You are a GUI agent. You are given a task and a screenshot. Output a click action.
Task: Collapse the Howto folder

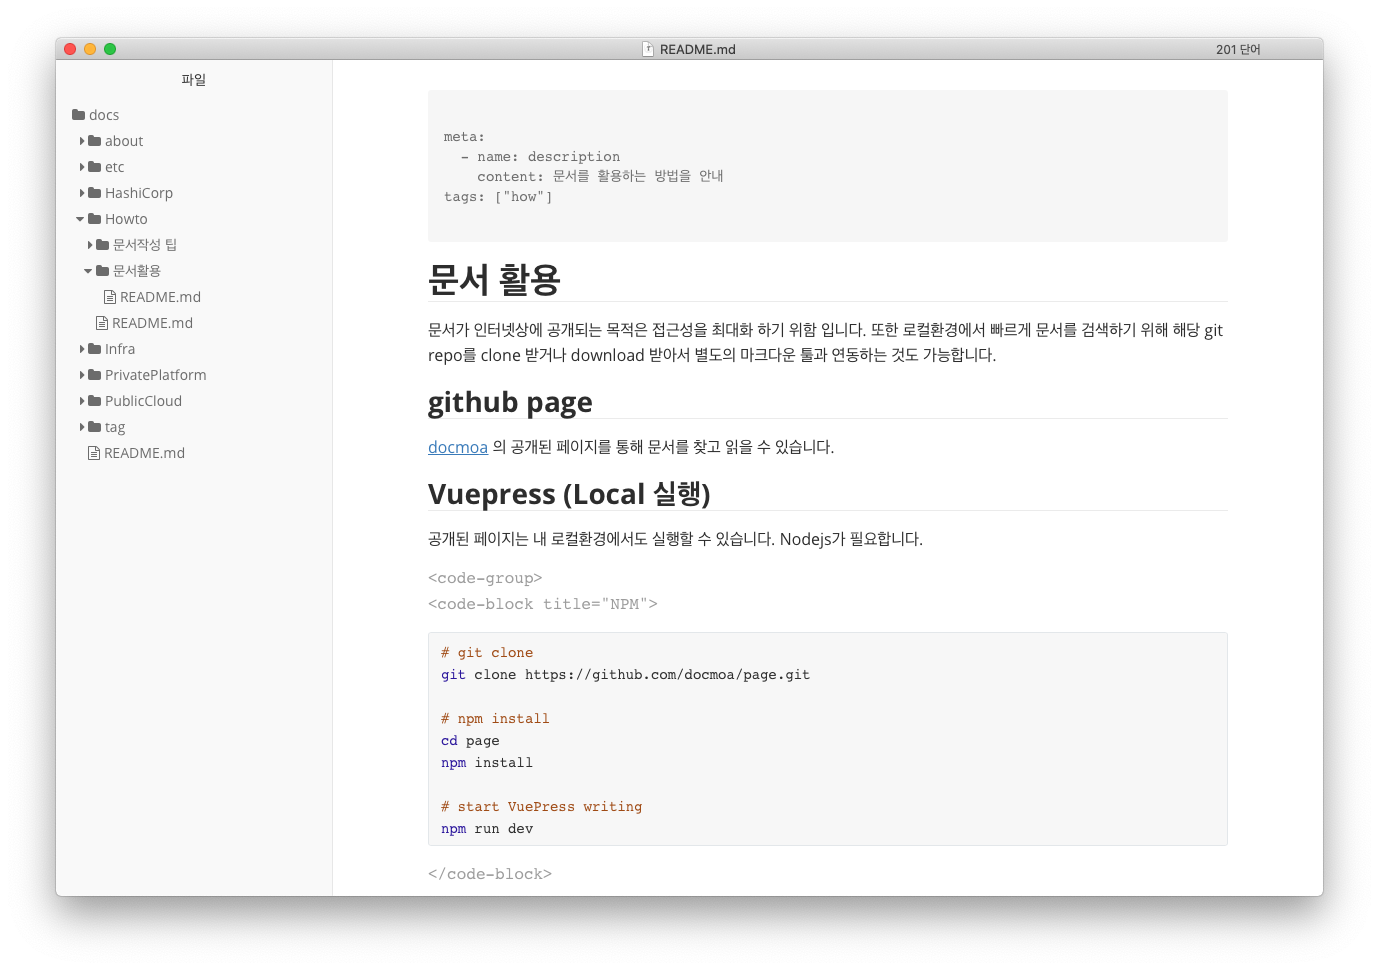point(81,219)
